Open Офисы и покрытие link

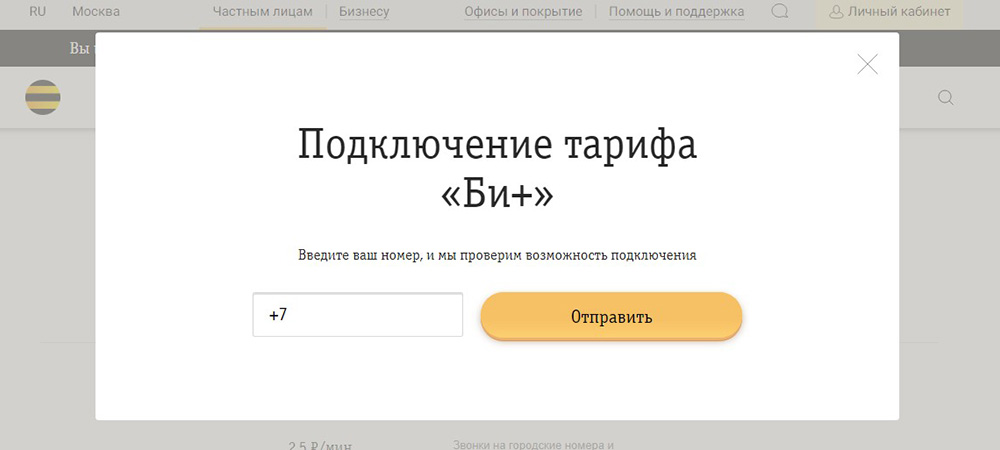tap(523, 12)
